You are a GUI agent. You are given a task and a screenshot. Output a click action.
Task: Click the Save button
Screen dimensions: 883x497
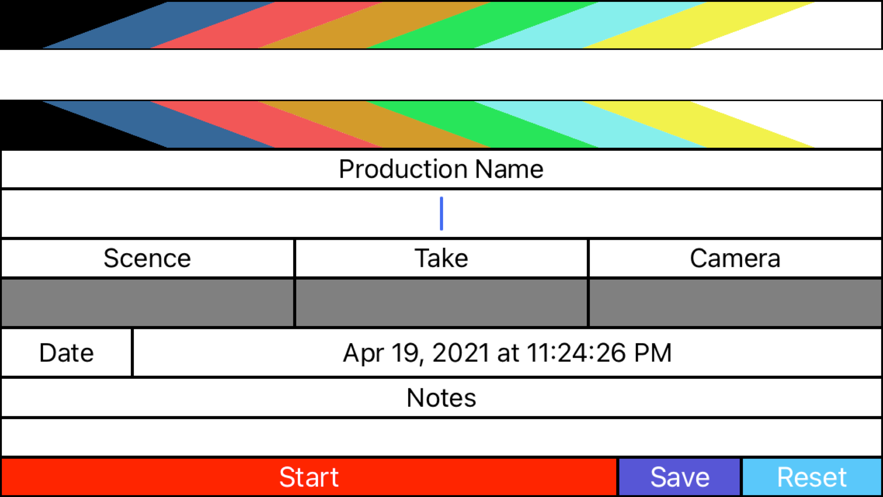click(679, 477)
